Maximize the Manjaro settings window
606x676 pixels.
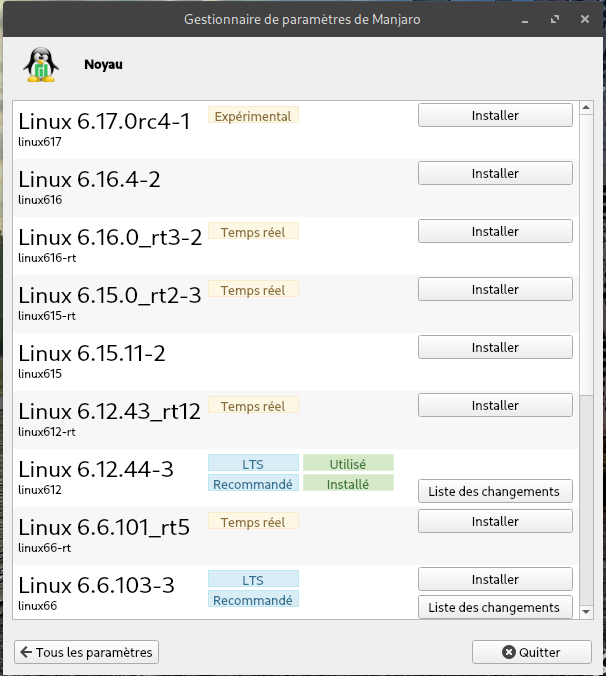(x=555, y=19)
